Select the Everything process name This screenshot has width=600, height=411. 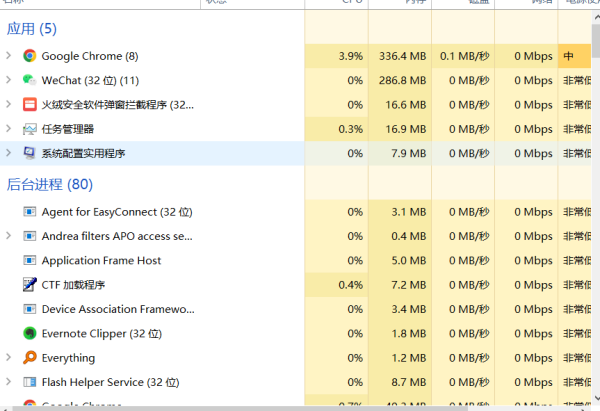[68, 358]
